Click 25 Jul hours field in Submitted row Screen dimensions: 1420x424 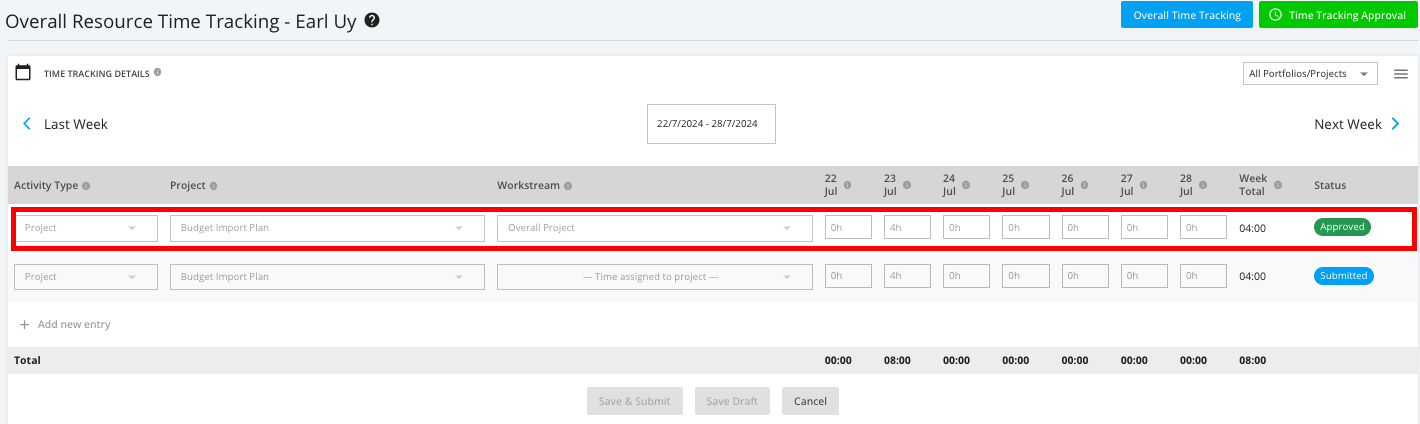point(1026,277)
